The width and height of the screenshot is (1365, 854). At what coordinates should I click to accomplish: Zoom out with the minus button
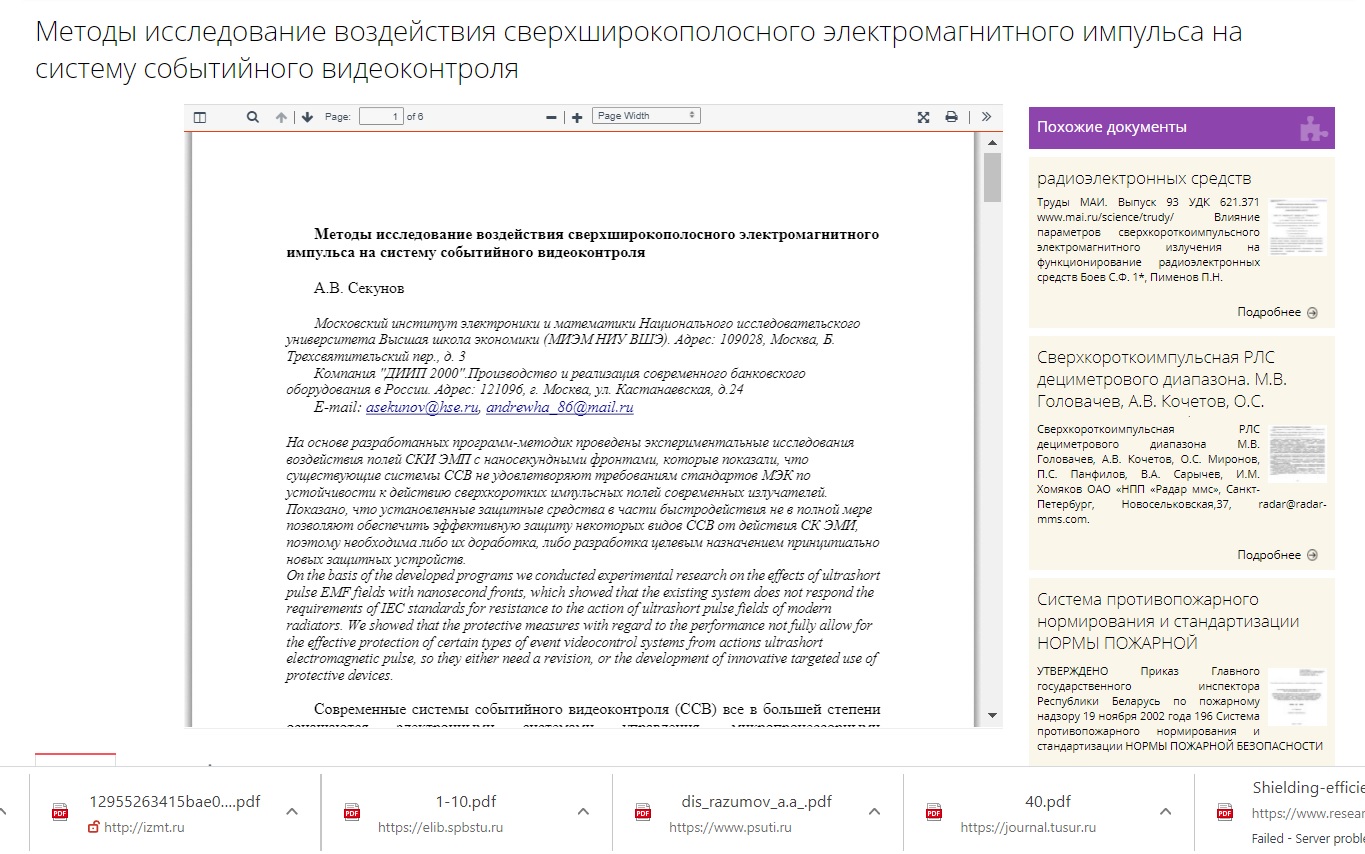point(551,117)
